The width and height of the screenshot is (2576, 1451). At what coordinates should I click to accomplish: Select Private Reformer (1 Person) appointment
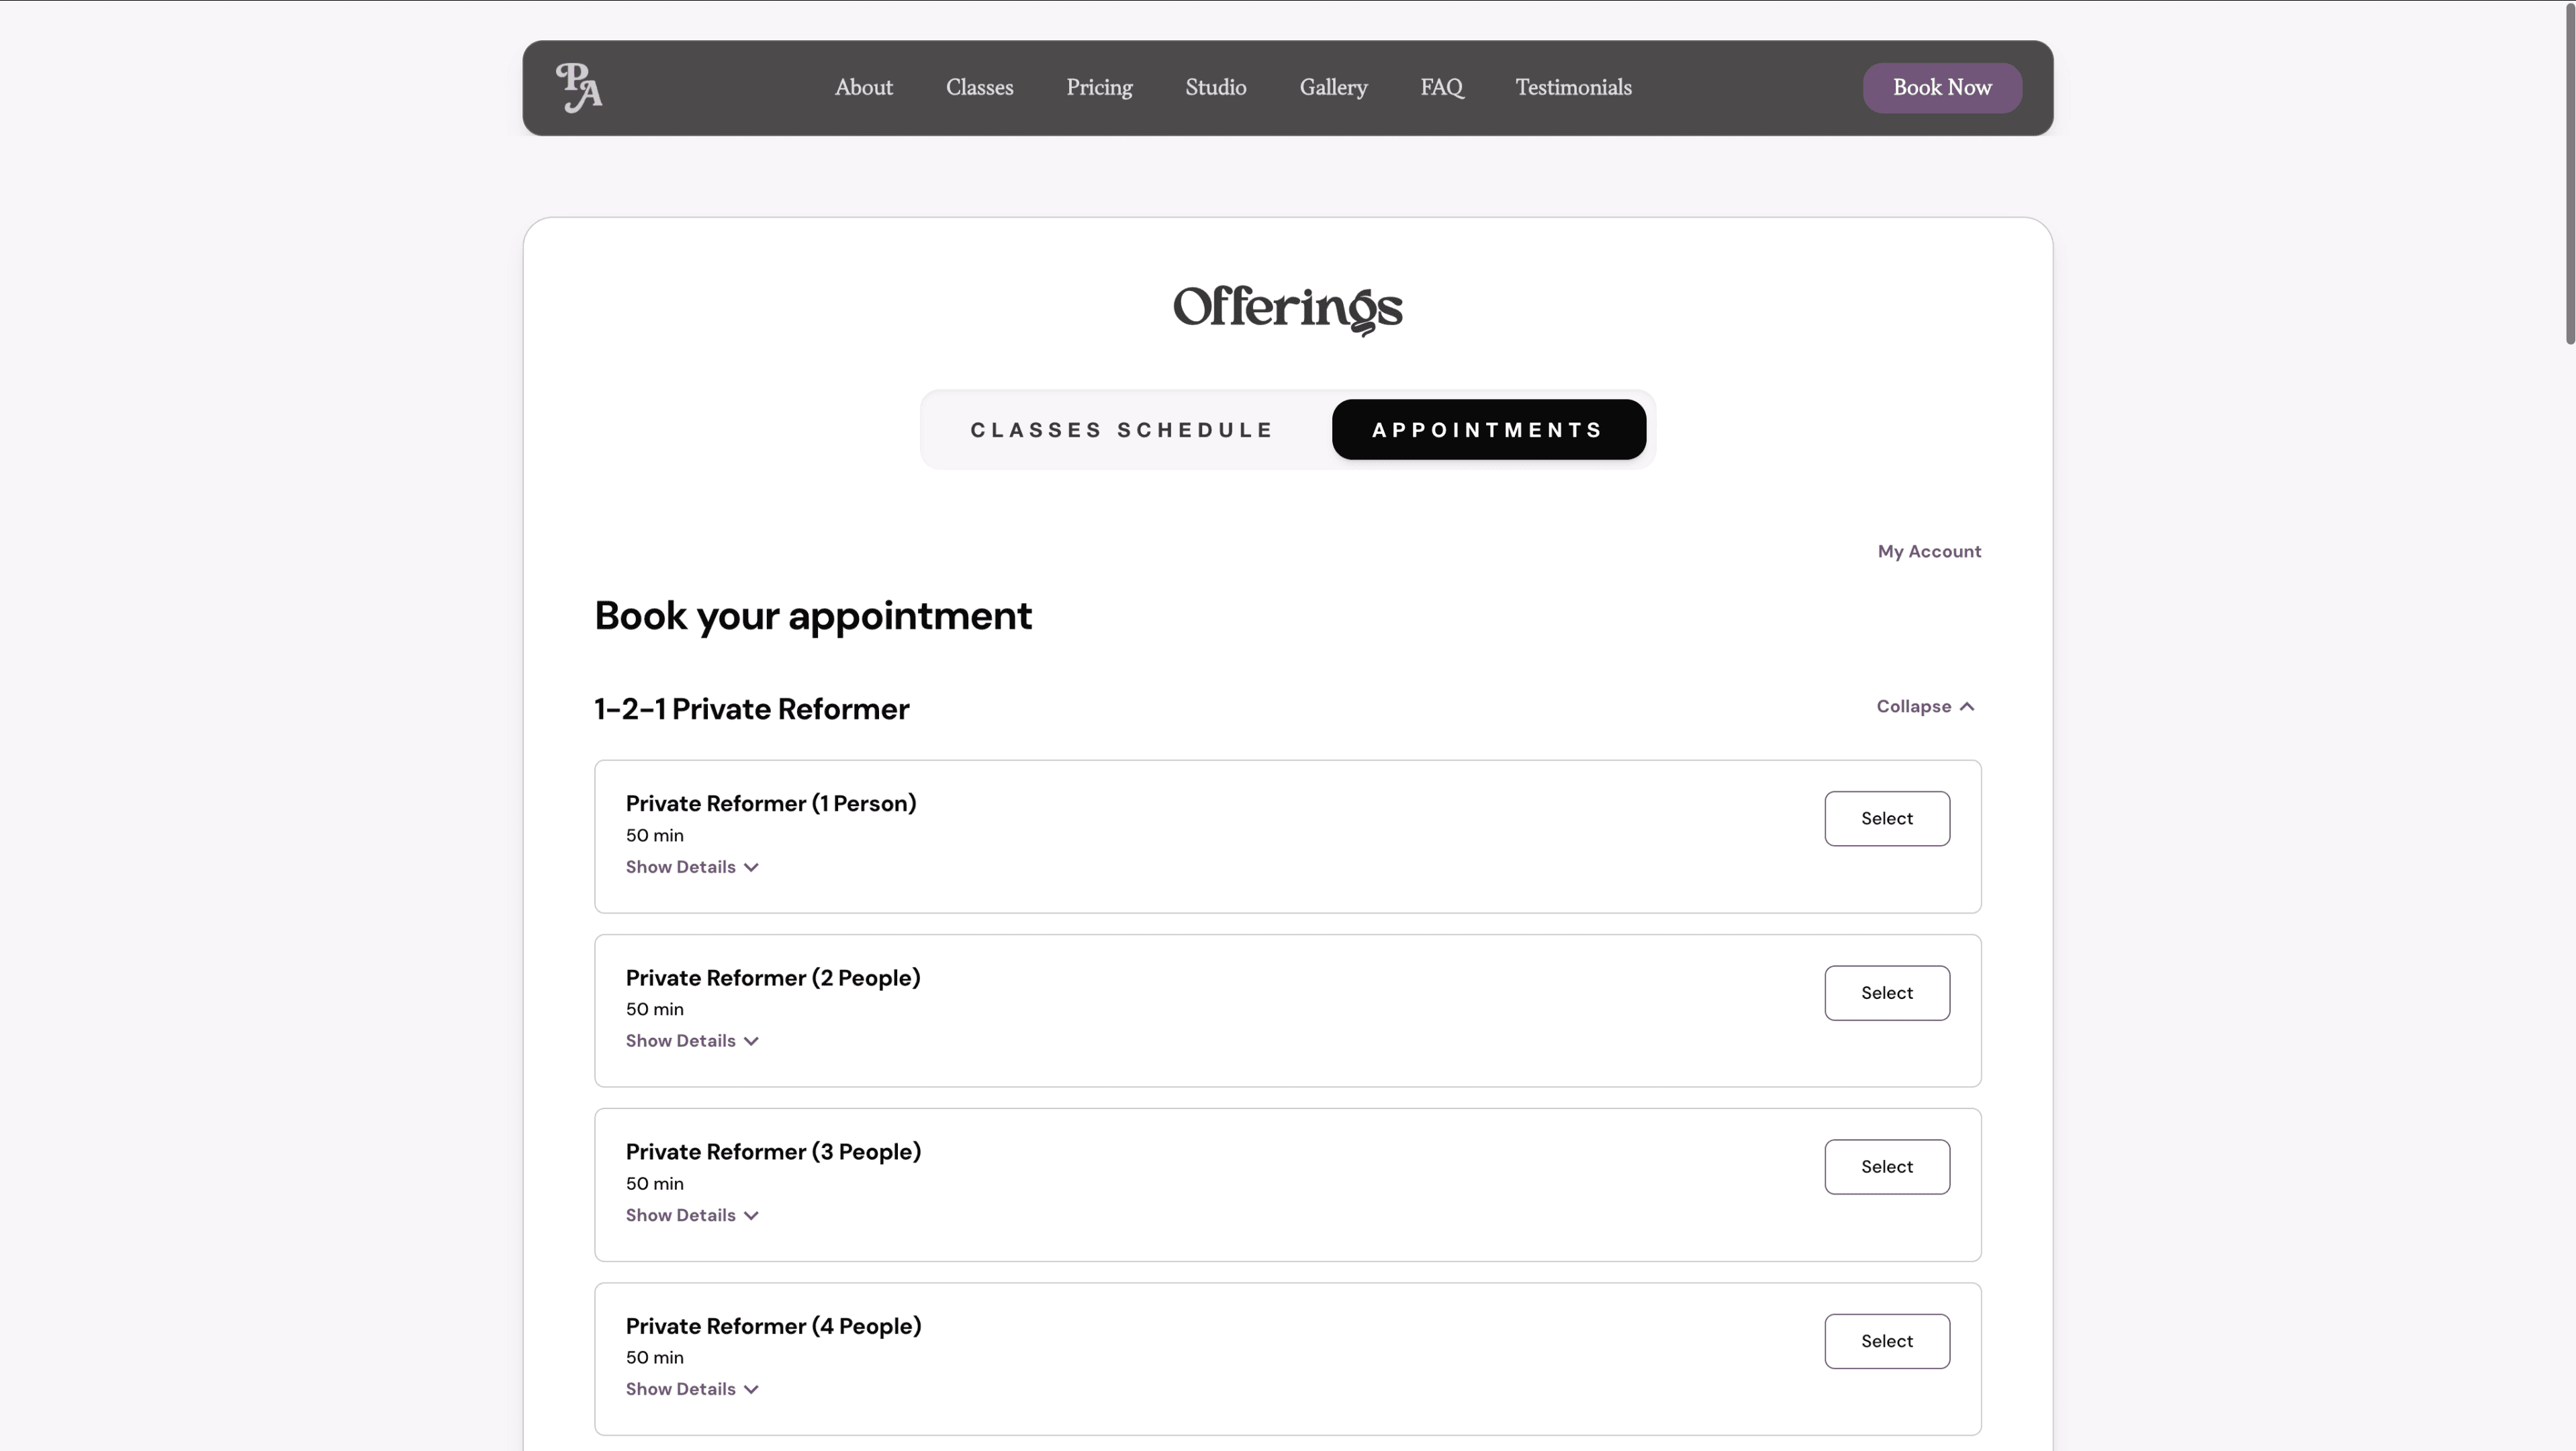[x=1886, y=819]
